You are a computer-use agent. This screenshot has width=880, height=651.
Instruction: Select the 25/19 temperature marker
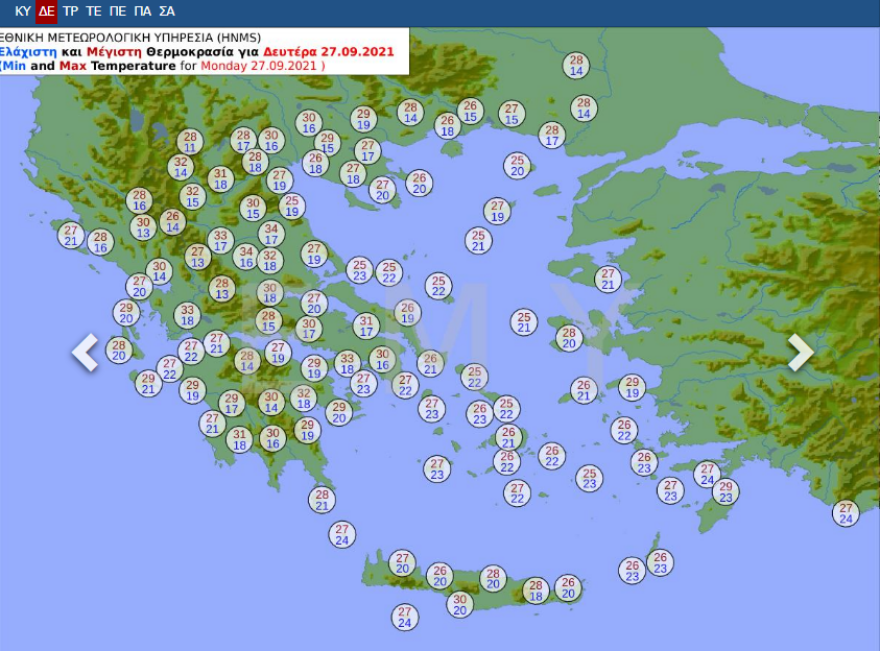click(292, 206)
